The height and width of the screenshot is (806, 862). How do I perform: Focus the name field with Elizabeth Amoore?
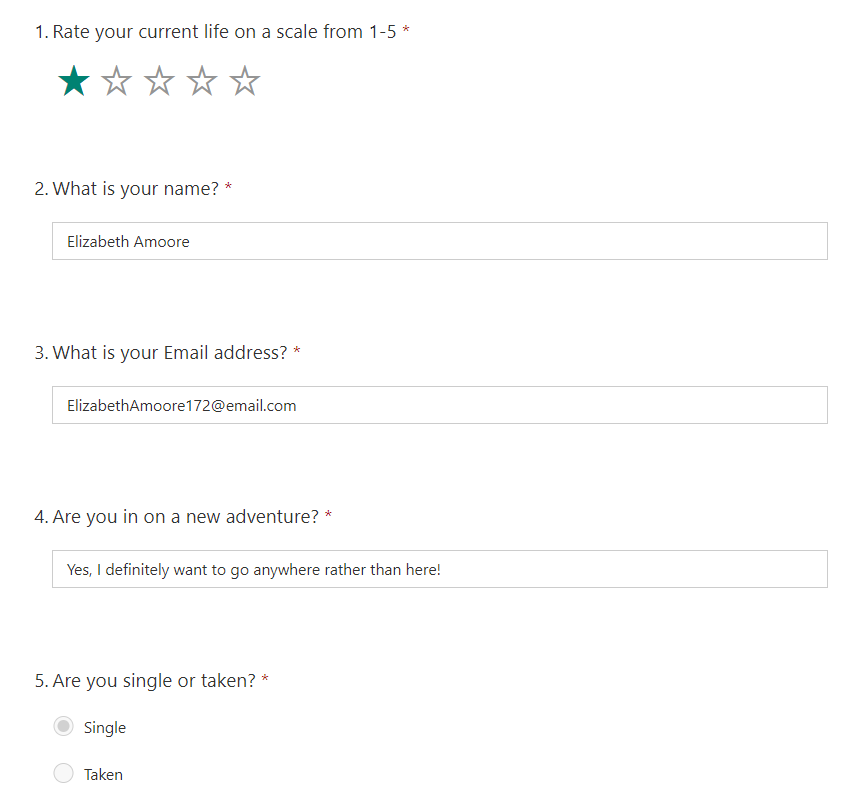click(439, 241)
